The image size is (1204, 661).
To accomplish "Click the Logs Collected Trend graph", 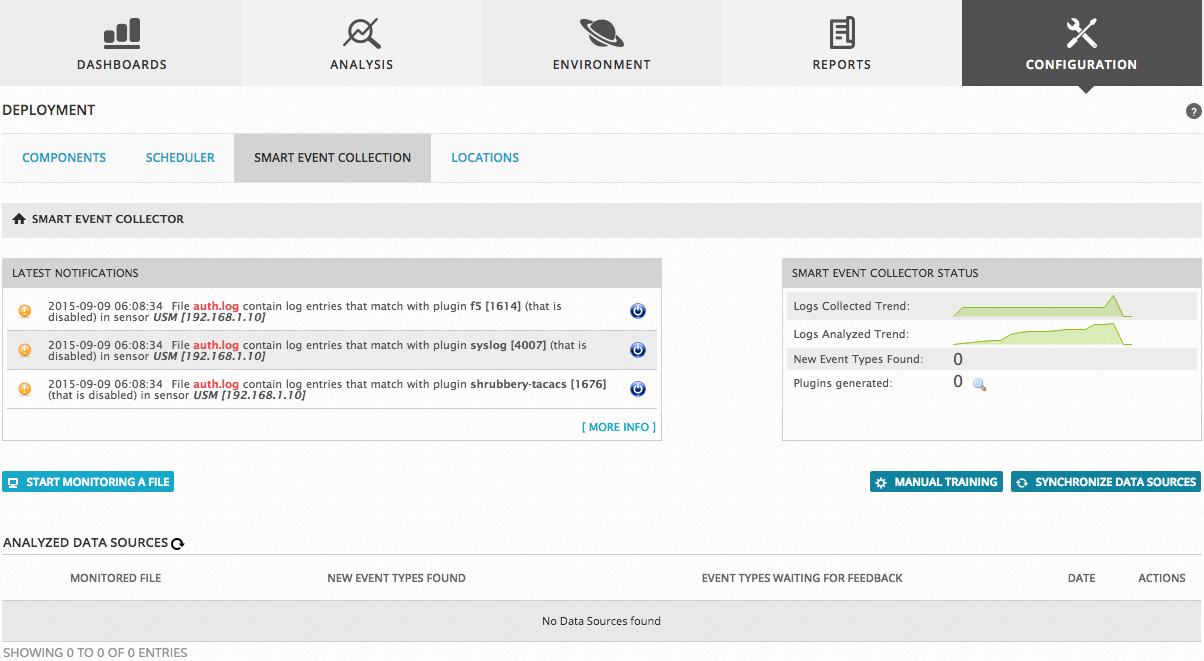I will [x=1042, y=305].
